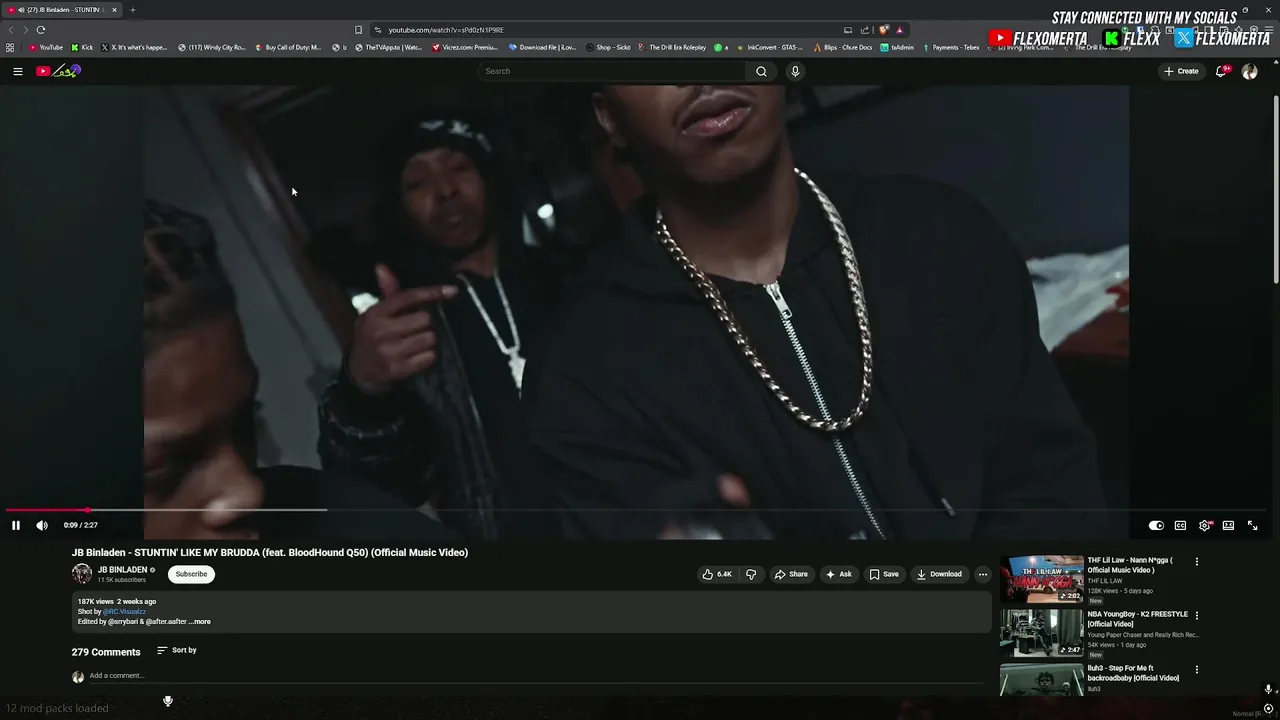Expand description with ...more

tap(200, 622)
